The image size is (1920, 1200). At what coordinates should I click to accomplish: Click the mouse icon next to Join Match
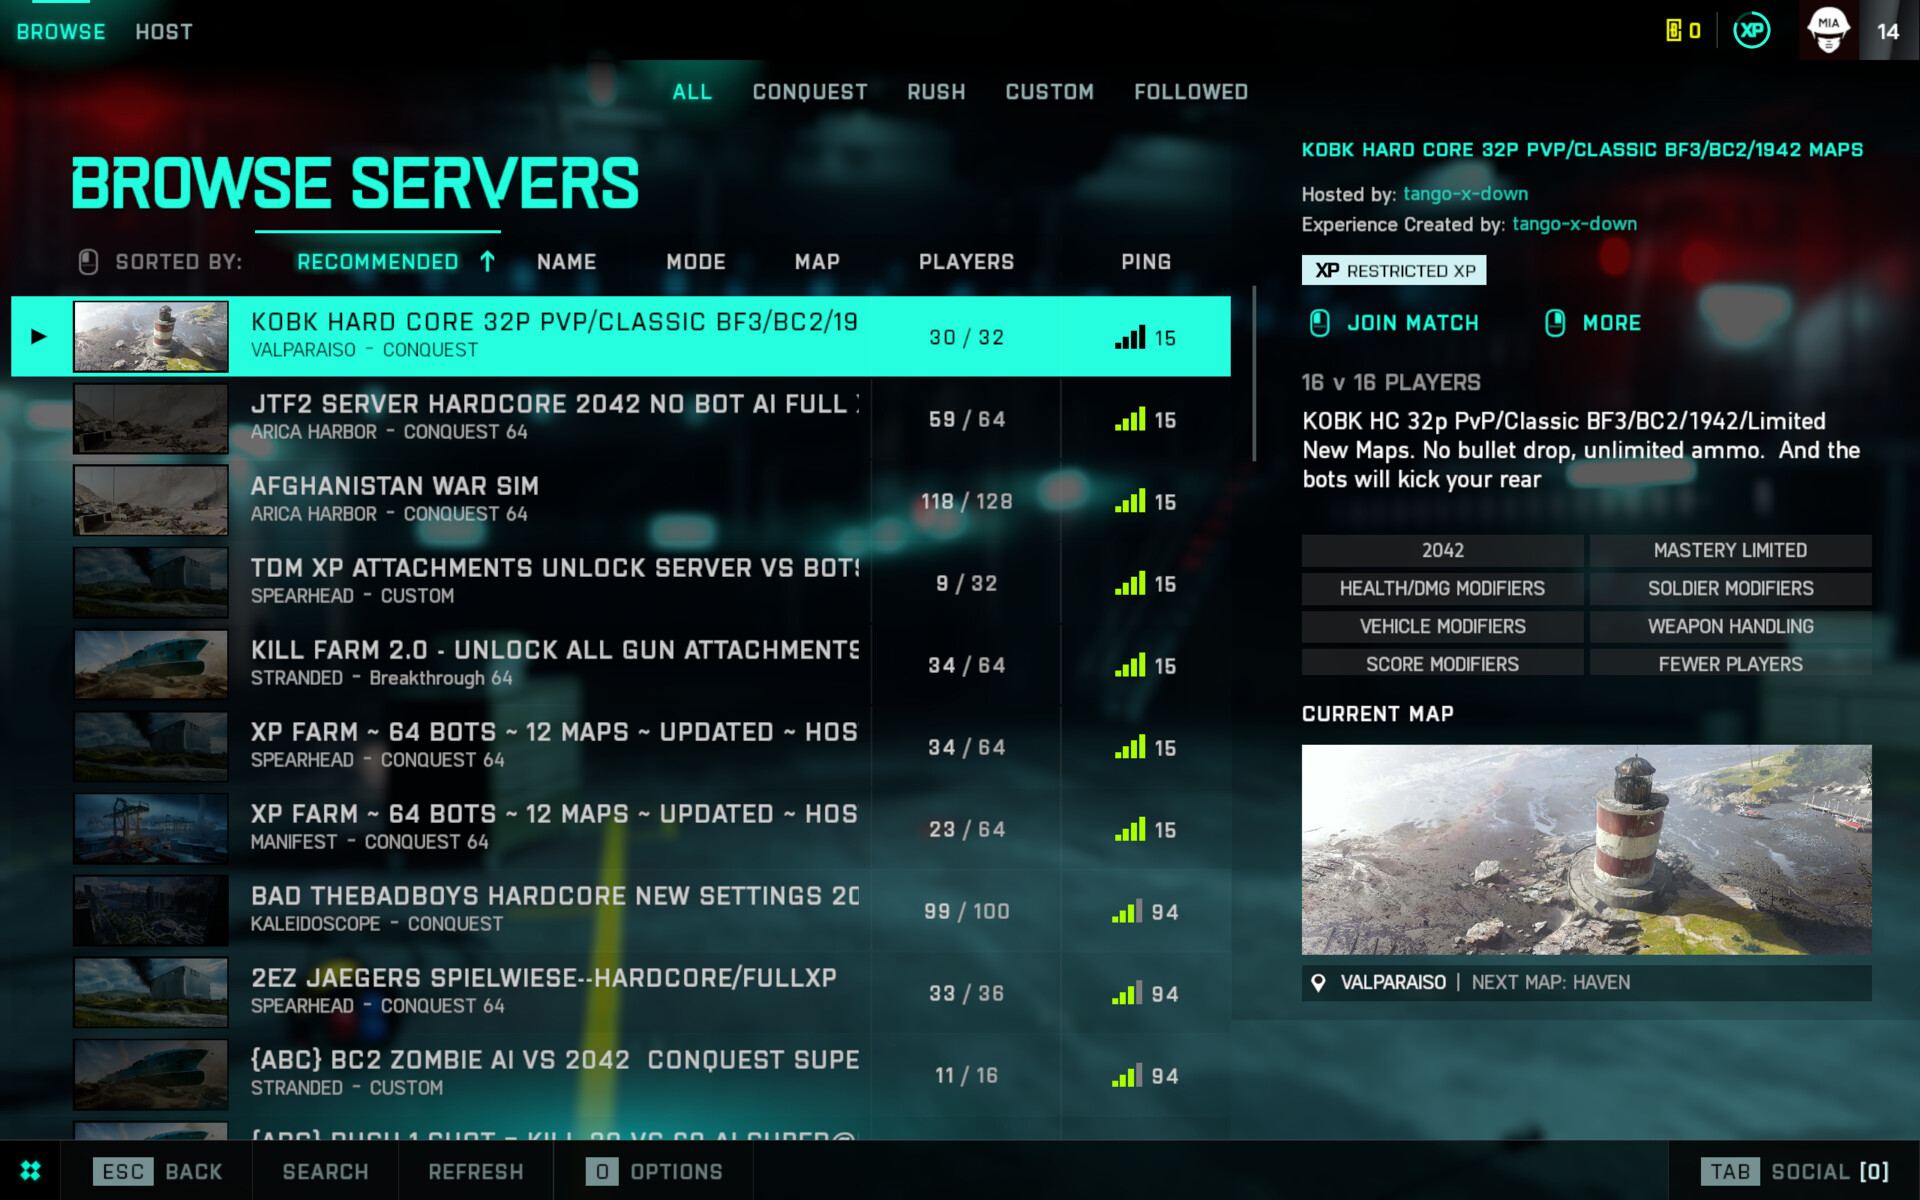pyautogui.click(x=1319, y=323)
